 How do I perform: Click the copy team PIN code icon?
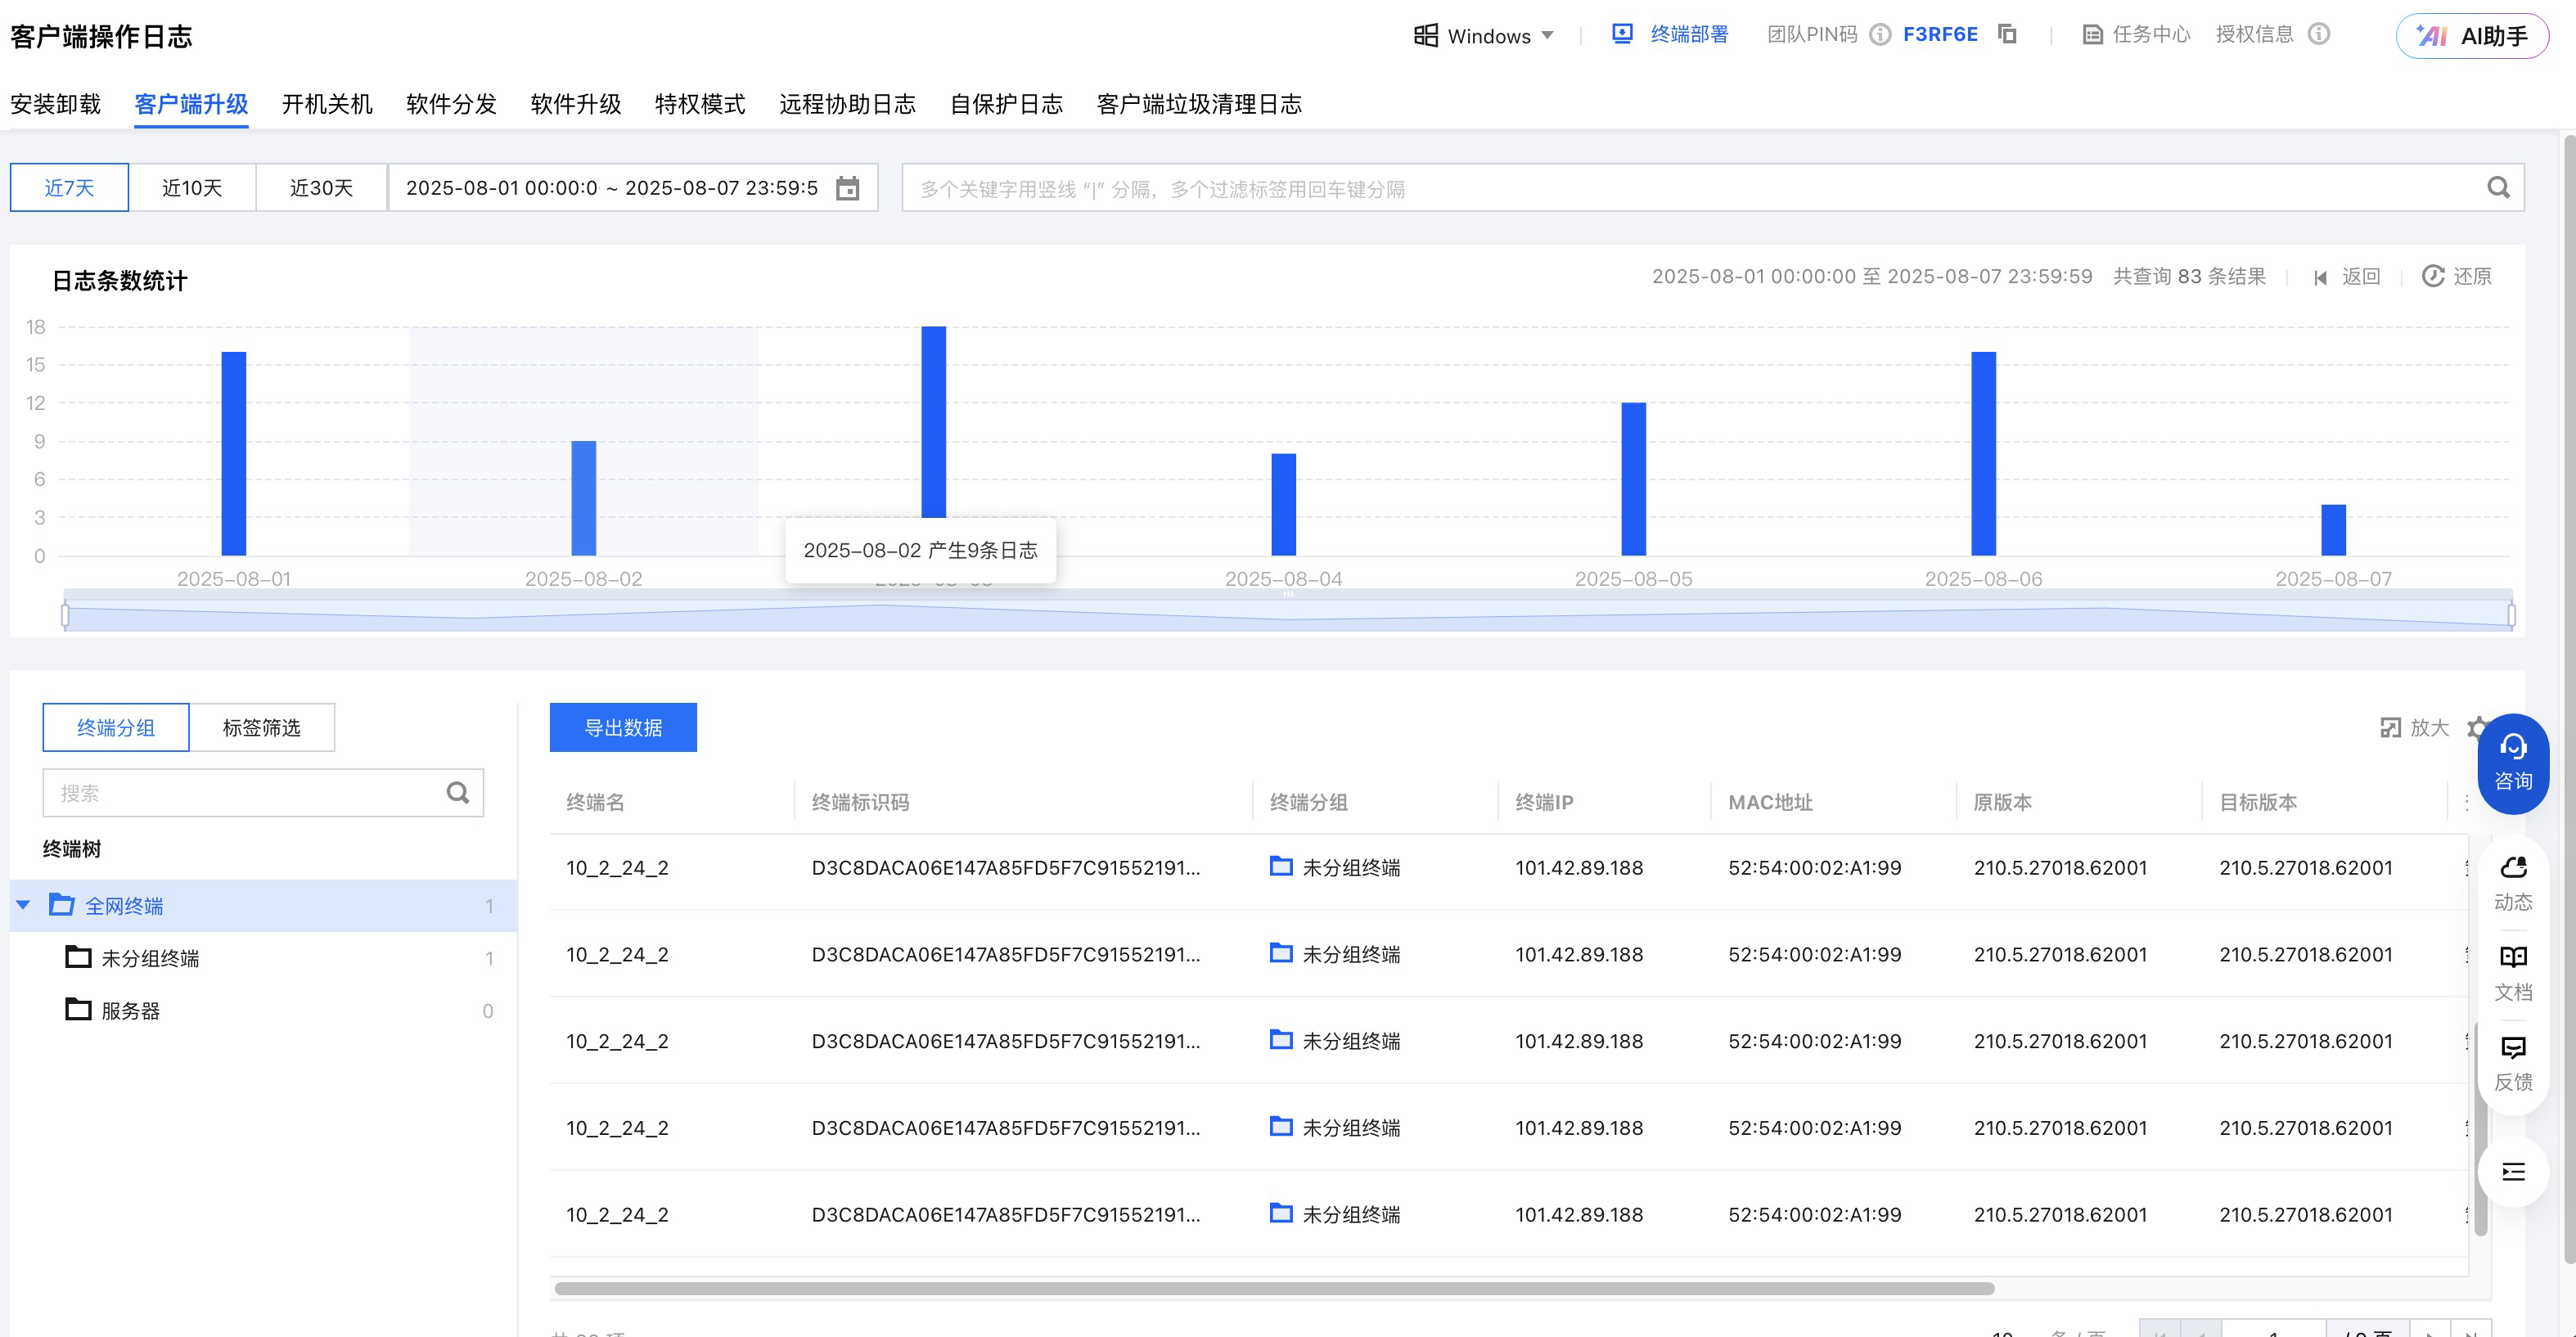click(x=2007, y=35)
